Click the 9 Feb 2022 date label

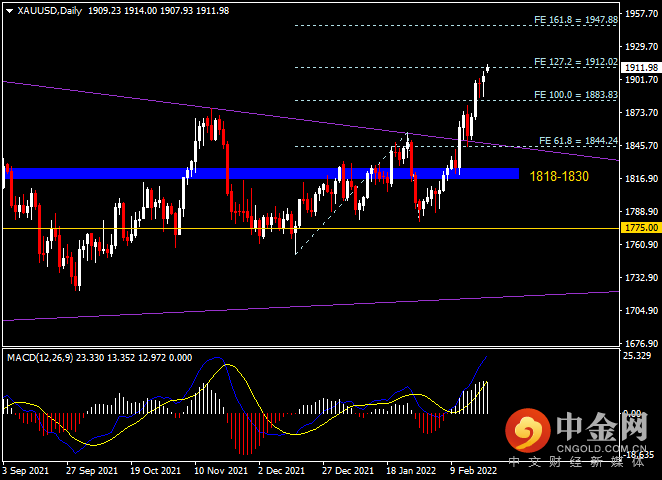(474, 470)
